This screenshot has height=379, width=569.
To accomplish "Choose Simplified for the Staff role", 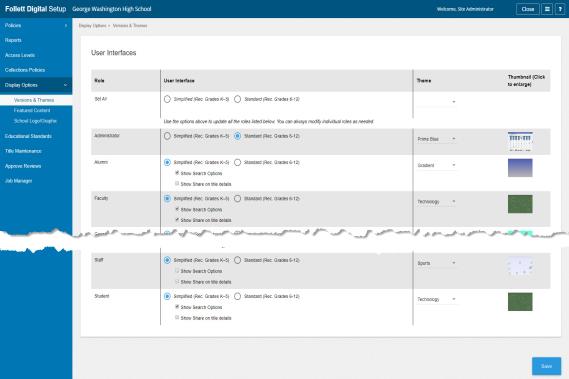I will 167,260.
